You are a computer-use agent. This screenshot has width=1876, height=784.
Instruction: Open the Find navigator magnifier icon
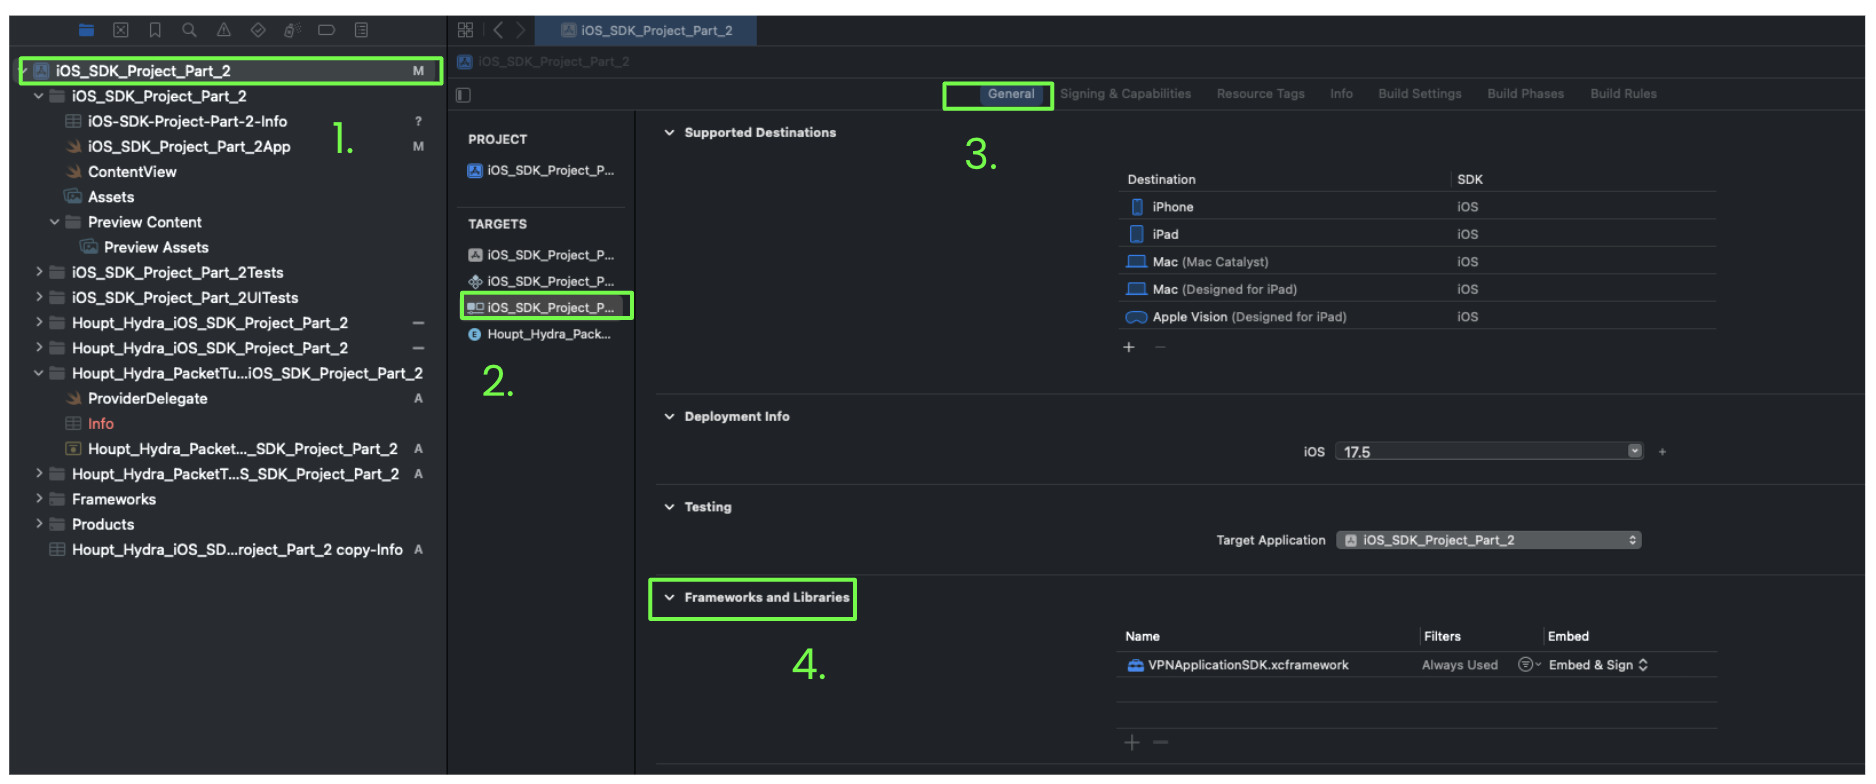coord(189,30)
